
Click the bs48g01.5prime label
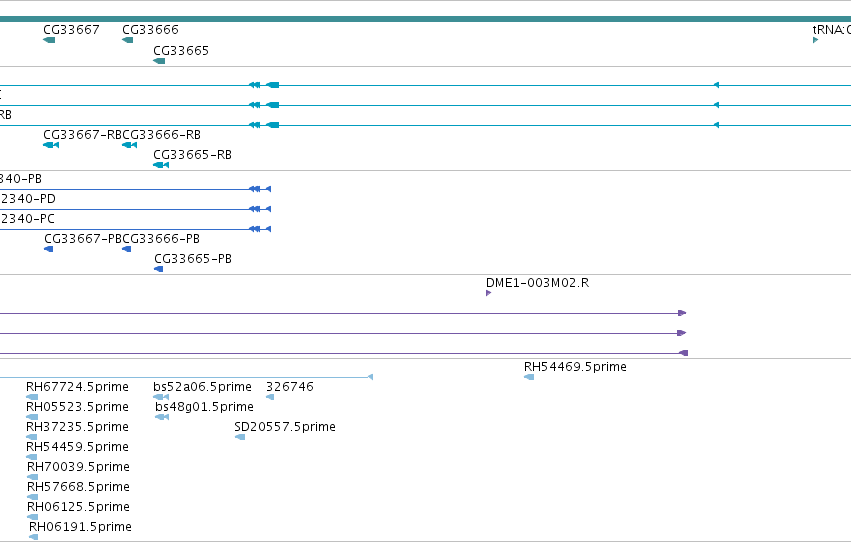coord(205,407)
